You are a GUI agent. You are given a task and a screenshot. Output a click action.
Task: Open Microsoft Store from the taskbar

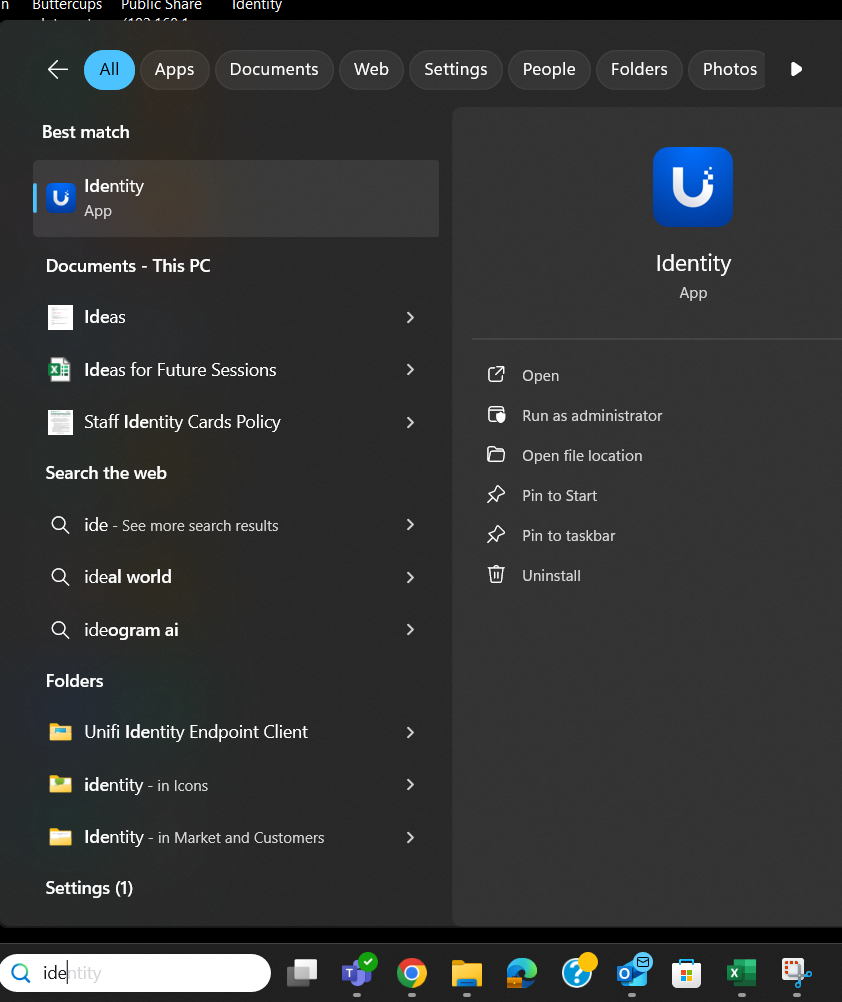686,972
